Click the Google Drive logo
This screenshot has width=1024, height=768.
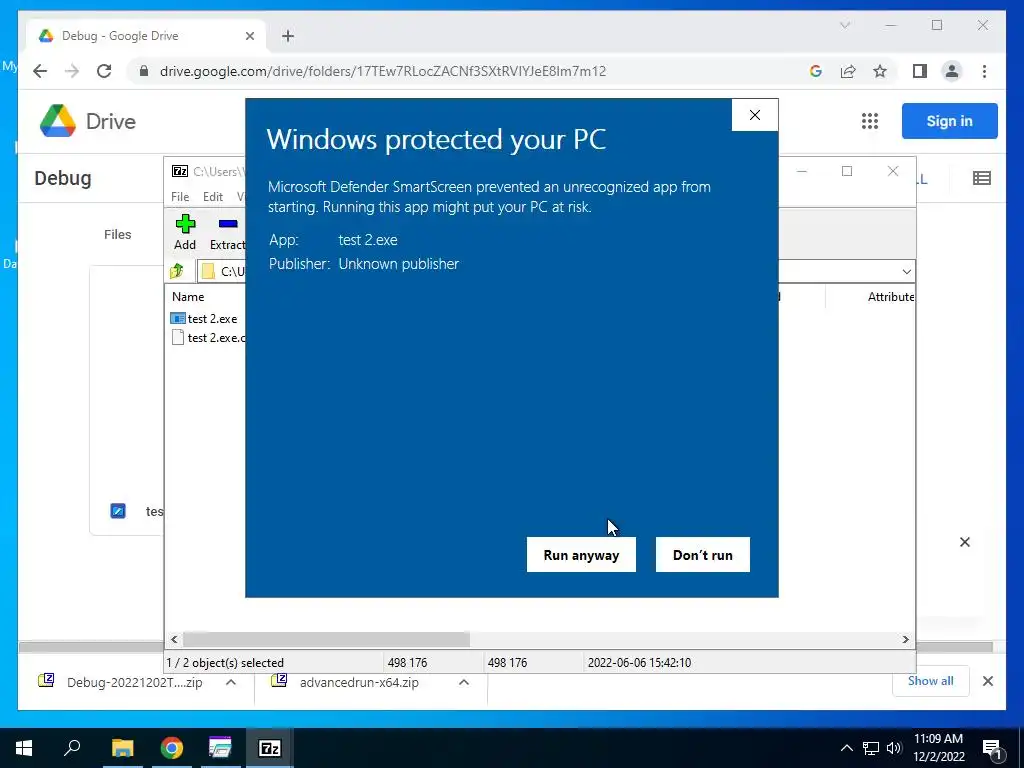[88, 121]
